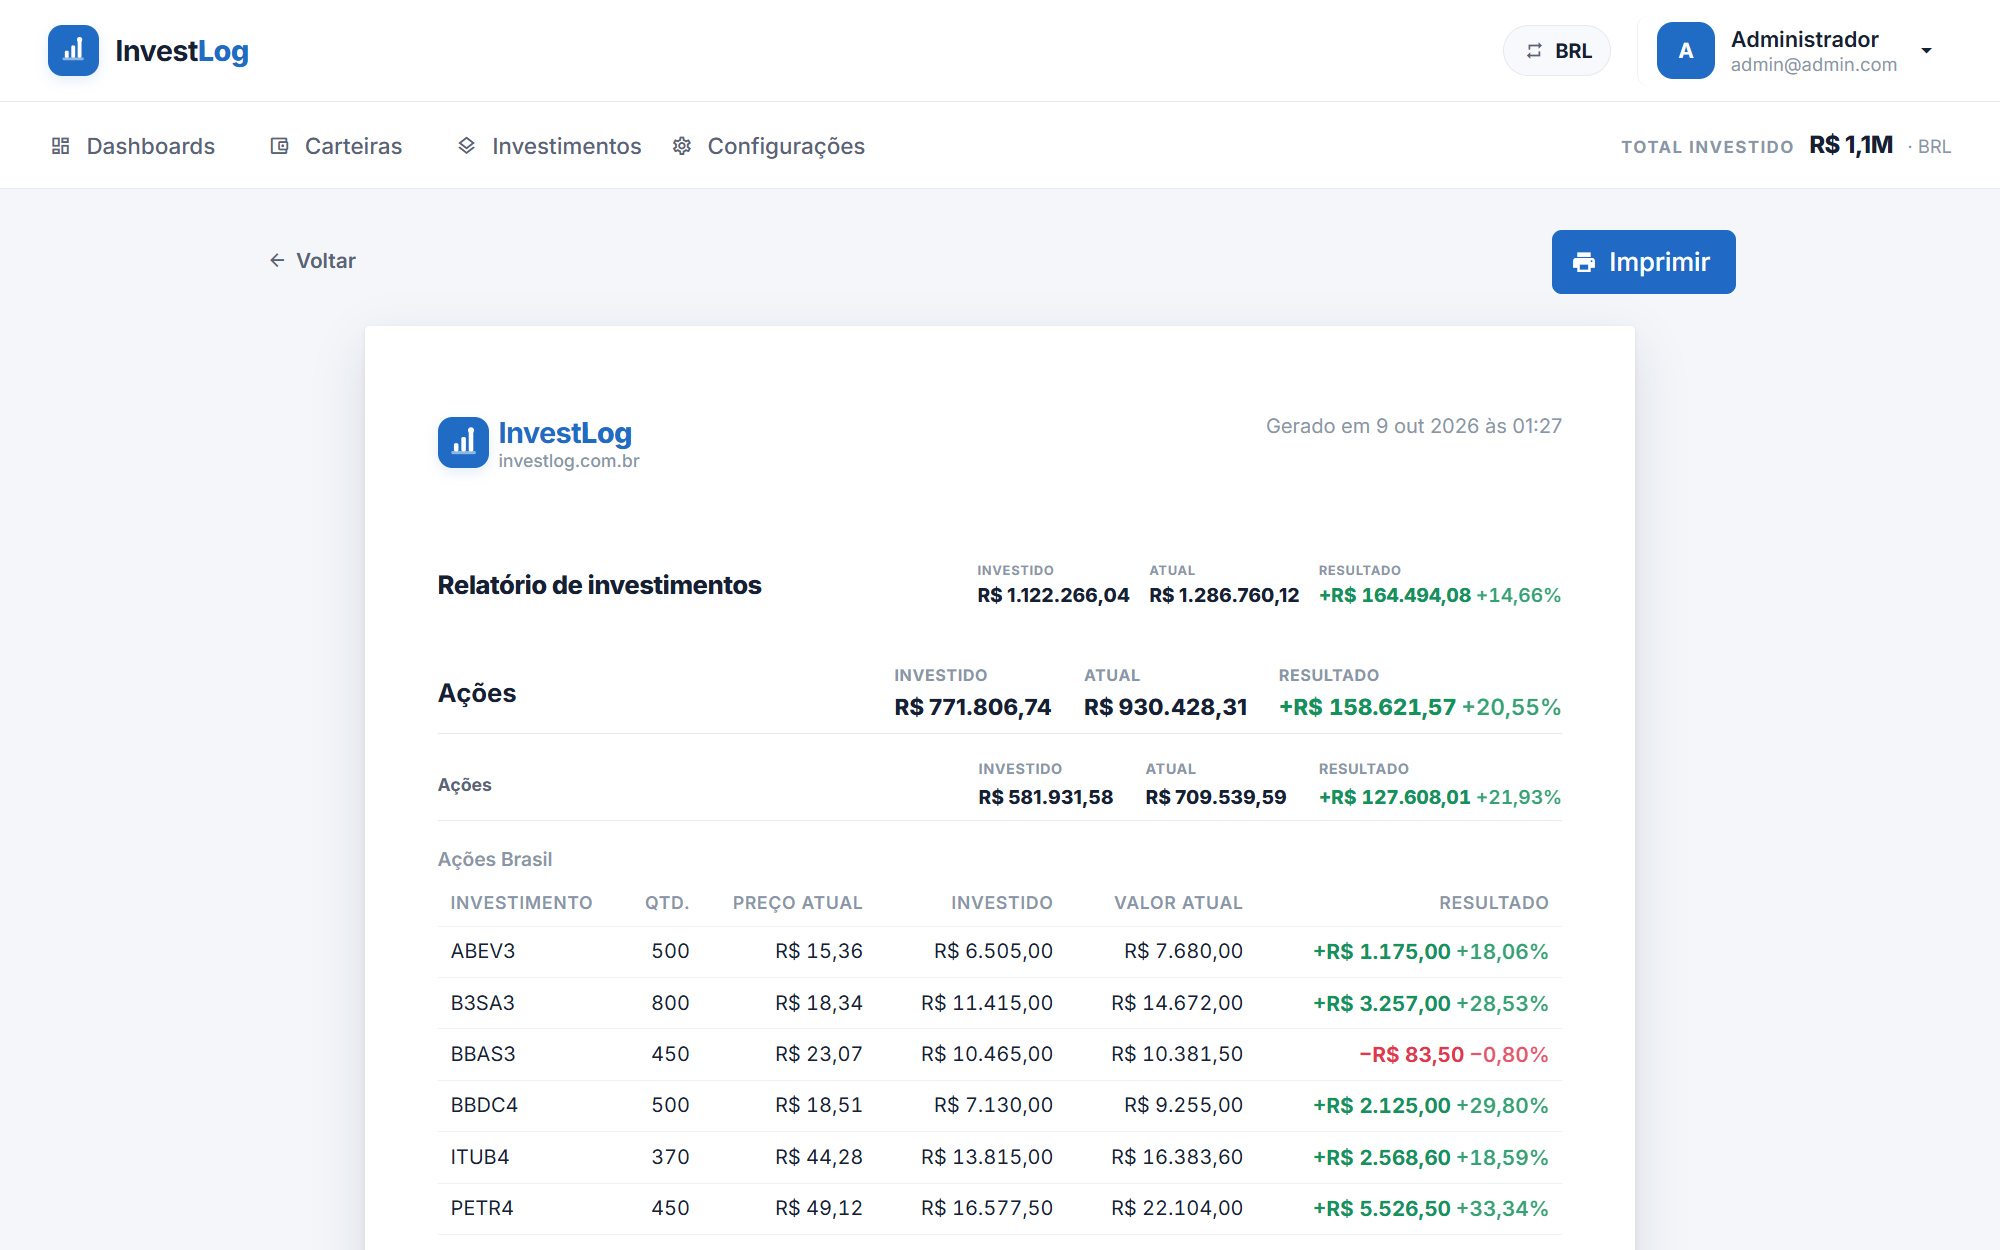Click the Carteiras wallet icon
The height and width of the screenshot is (1250, 2000).
280,146
